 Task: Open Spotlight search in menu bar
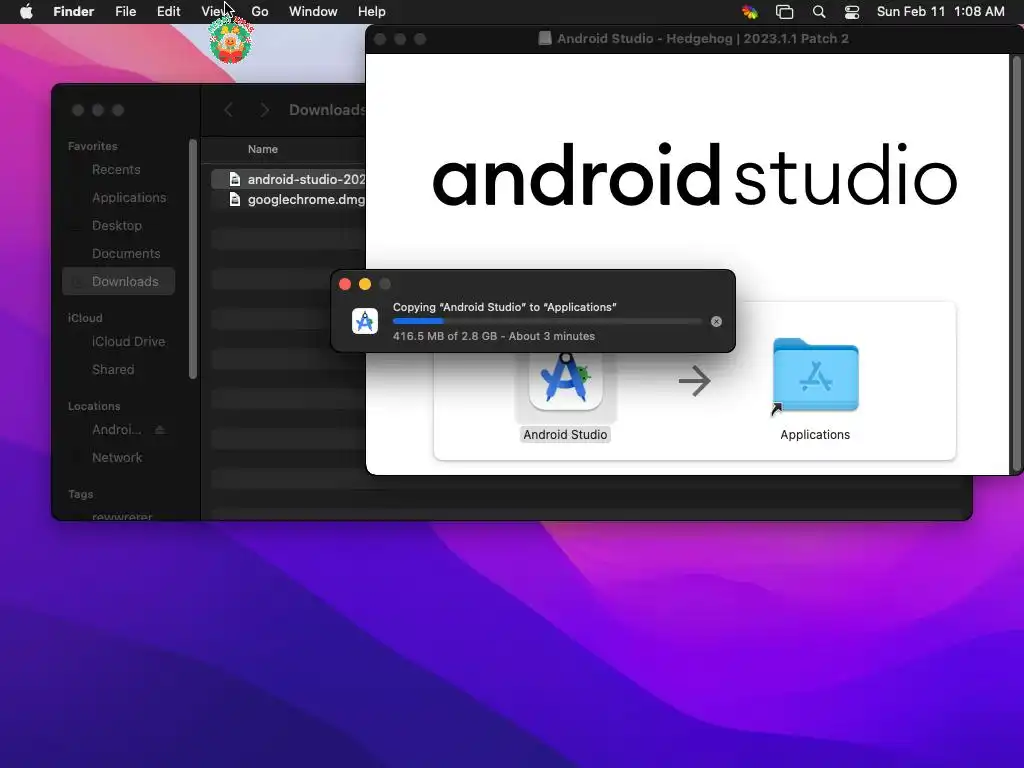tap(819, 12)
